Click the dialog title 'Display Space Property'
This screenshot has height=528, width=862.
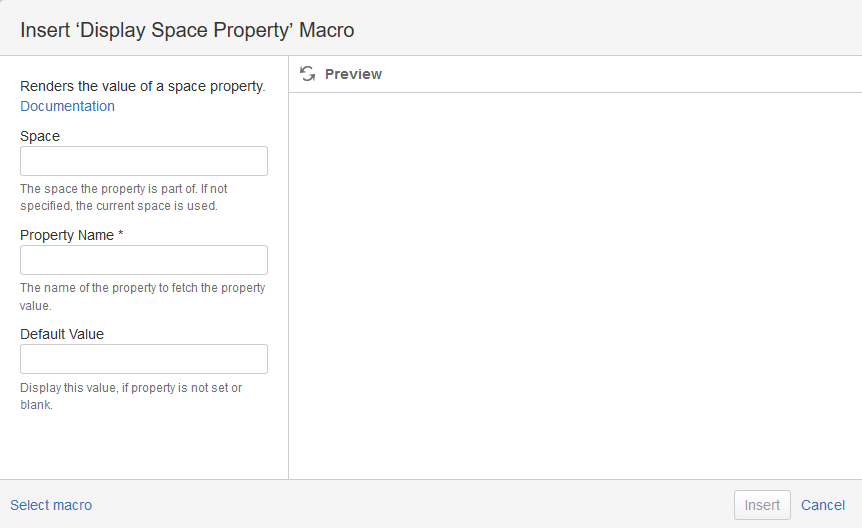click(187, 30)
